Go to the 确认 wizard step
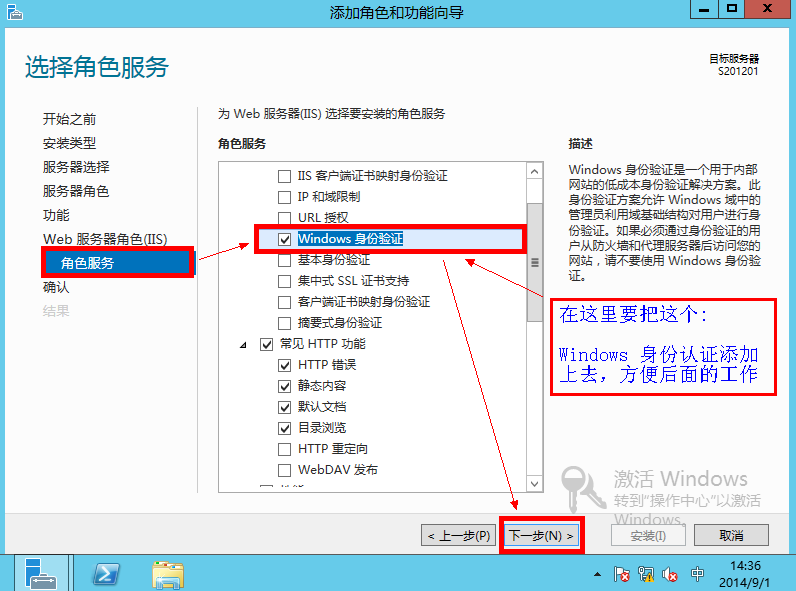796x591 pixels. tap(56, 287)
